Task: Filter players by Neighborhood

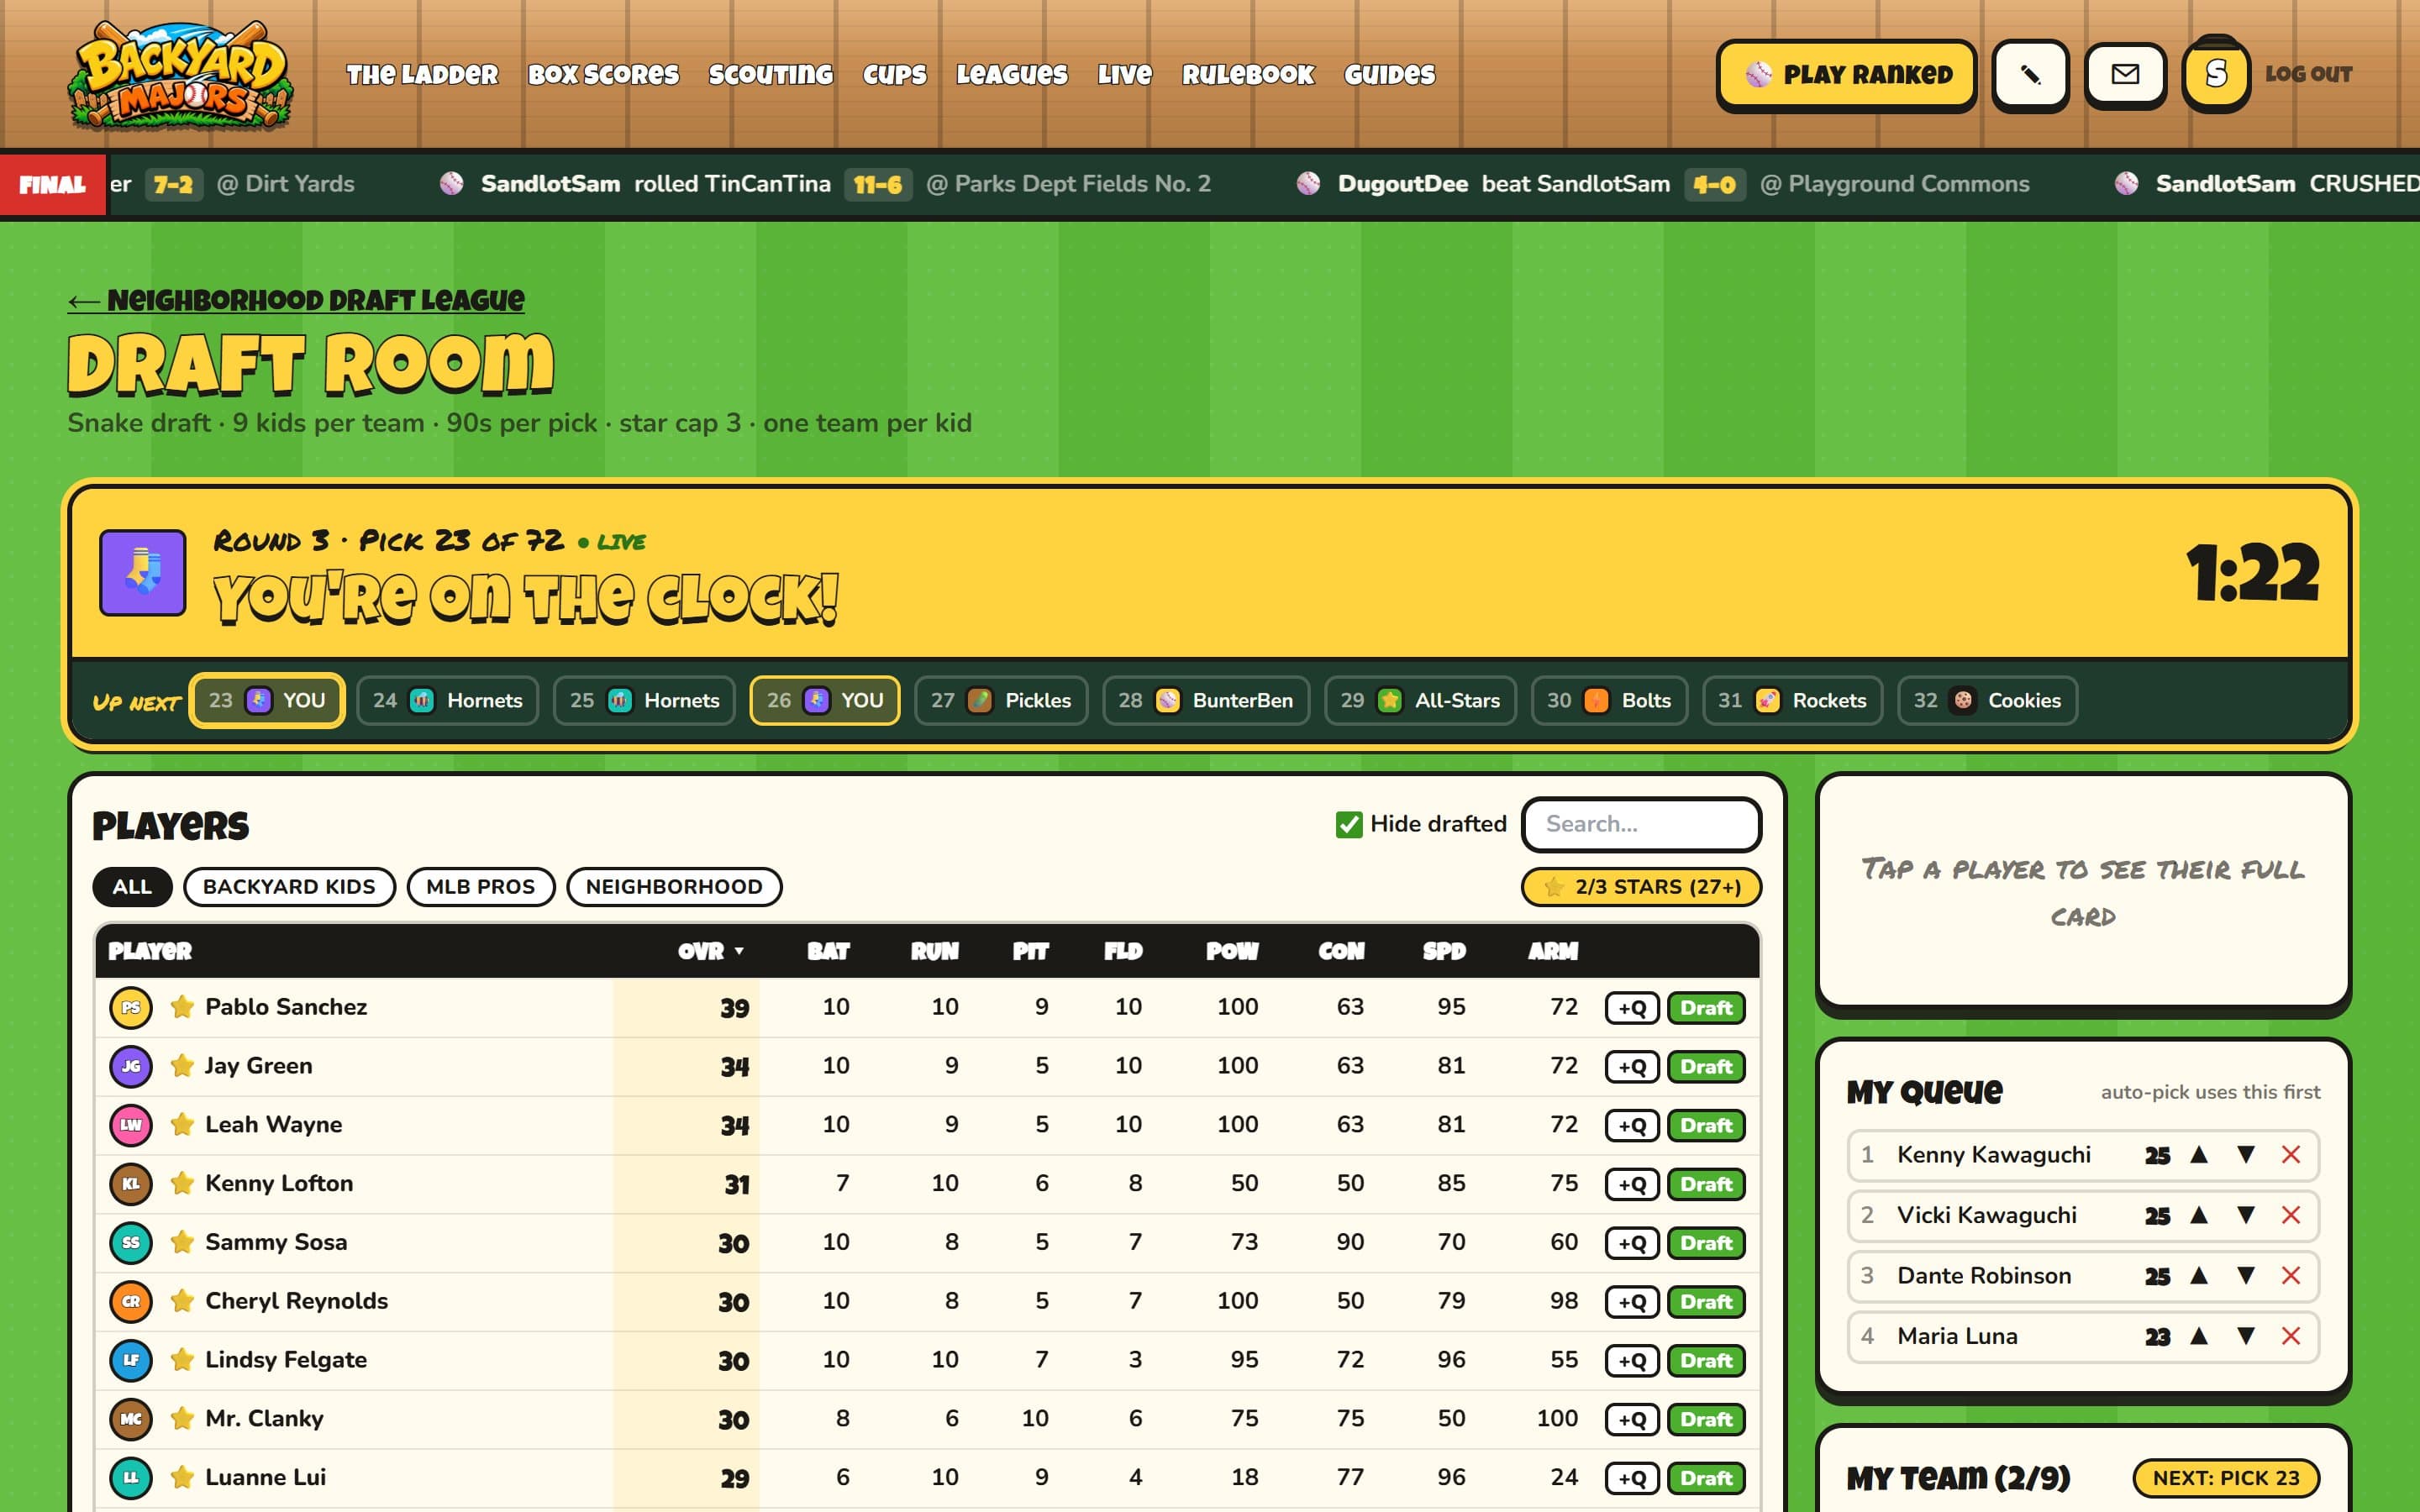Action: tap(674, 887)
